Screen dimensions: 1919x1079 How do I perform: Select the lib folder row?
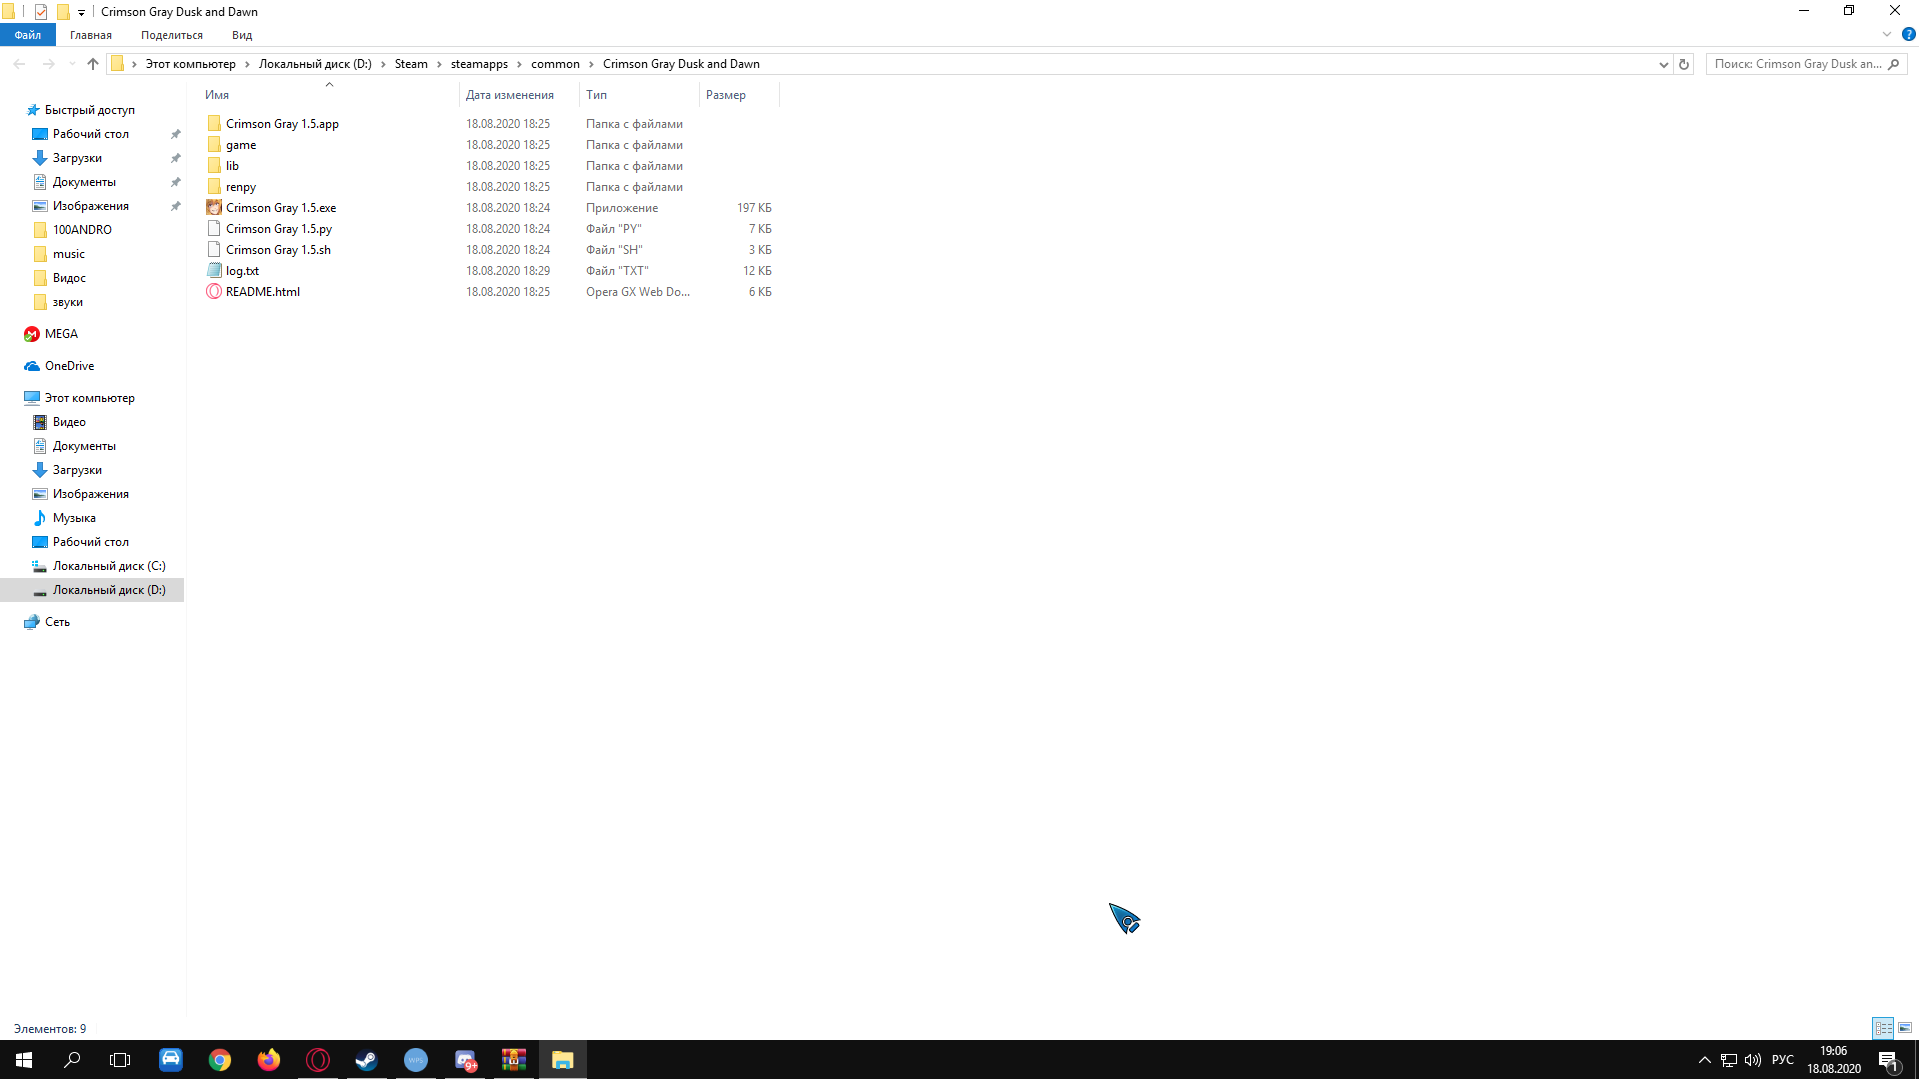(489, 166)
